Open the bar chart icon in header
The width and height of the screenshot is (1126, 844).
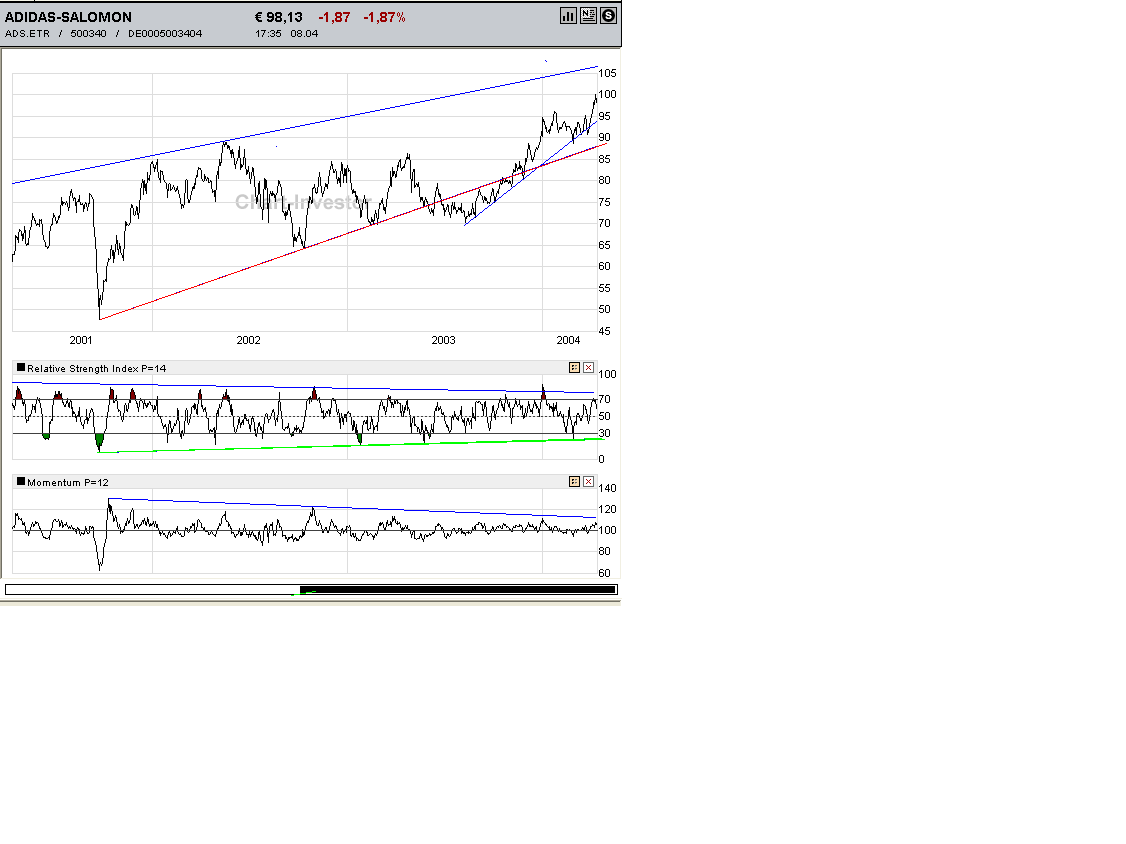(568, 16)
